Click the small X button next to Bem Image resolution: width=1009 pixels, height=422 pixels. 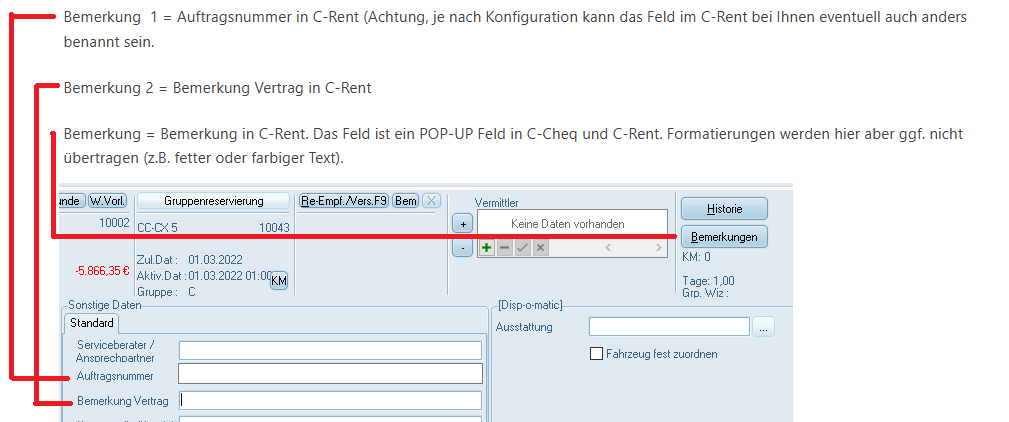(431, 201)
